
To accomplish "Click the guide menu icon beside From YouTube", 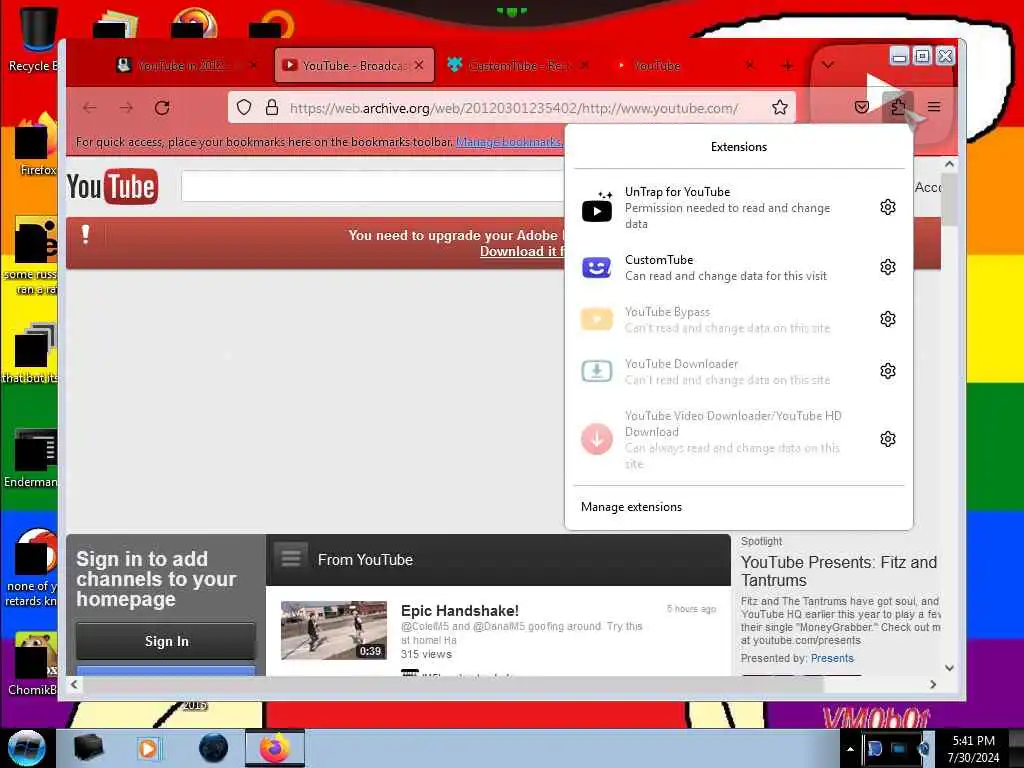I will [x=291, y=560].
